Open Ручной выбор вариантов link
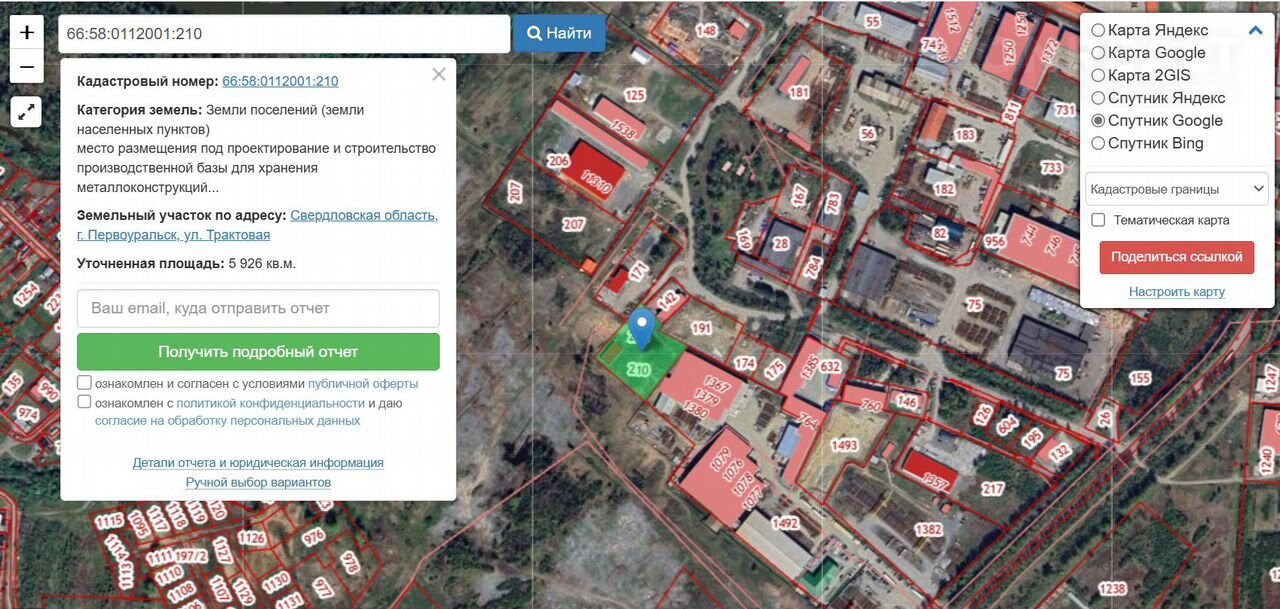The image size is (1280, 609). click(258, 482)
